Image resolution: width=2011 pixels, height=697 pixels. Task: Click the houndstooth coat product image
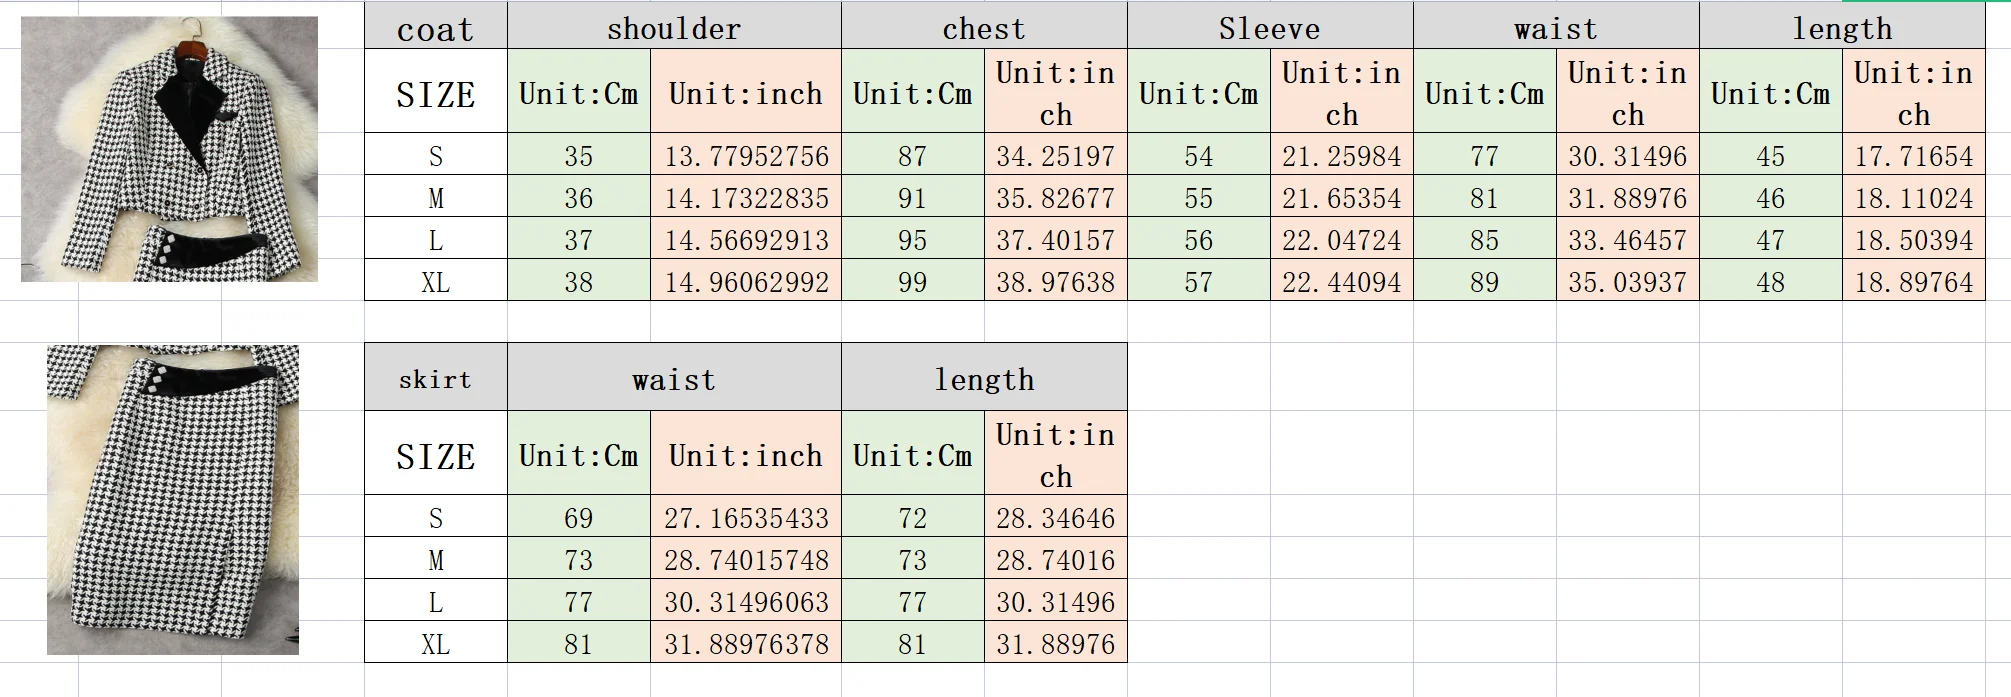click(x=169, y=149)
